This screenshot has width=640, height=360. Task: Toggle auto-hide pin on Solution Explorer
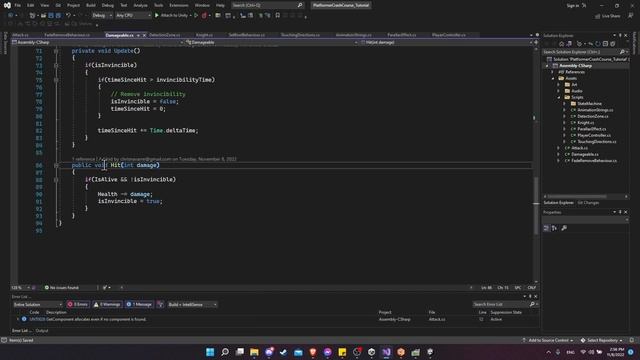click(x=620, y=36)
